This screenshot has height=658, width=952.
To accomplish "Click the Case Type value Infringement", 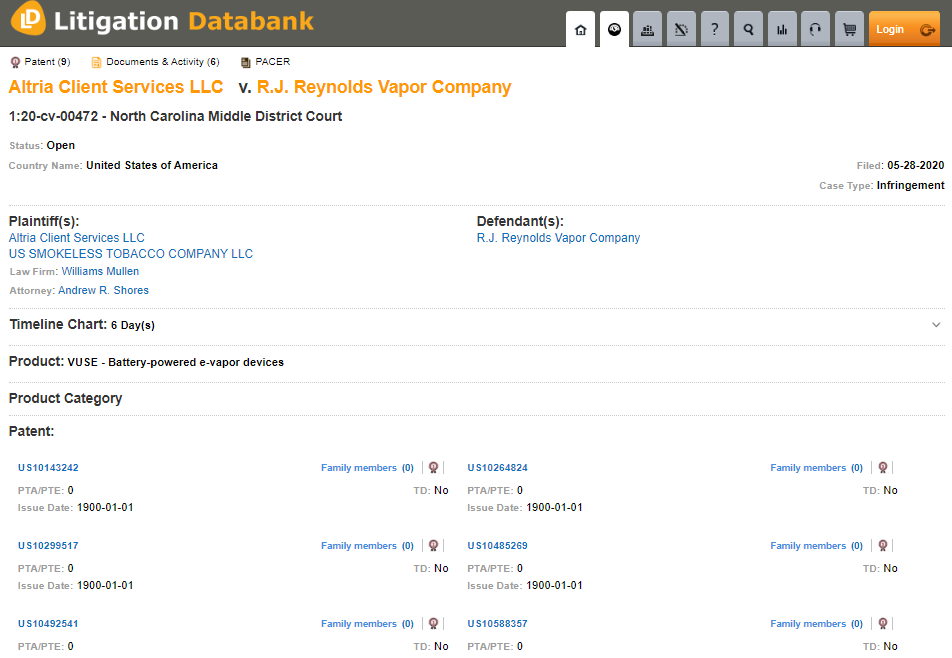I will pyautogui.click(x=911, y=185).
